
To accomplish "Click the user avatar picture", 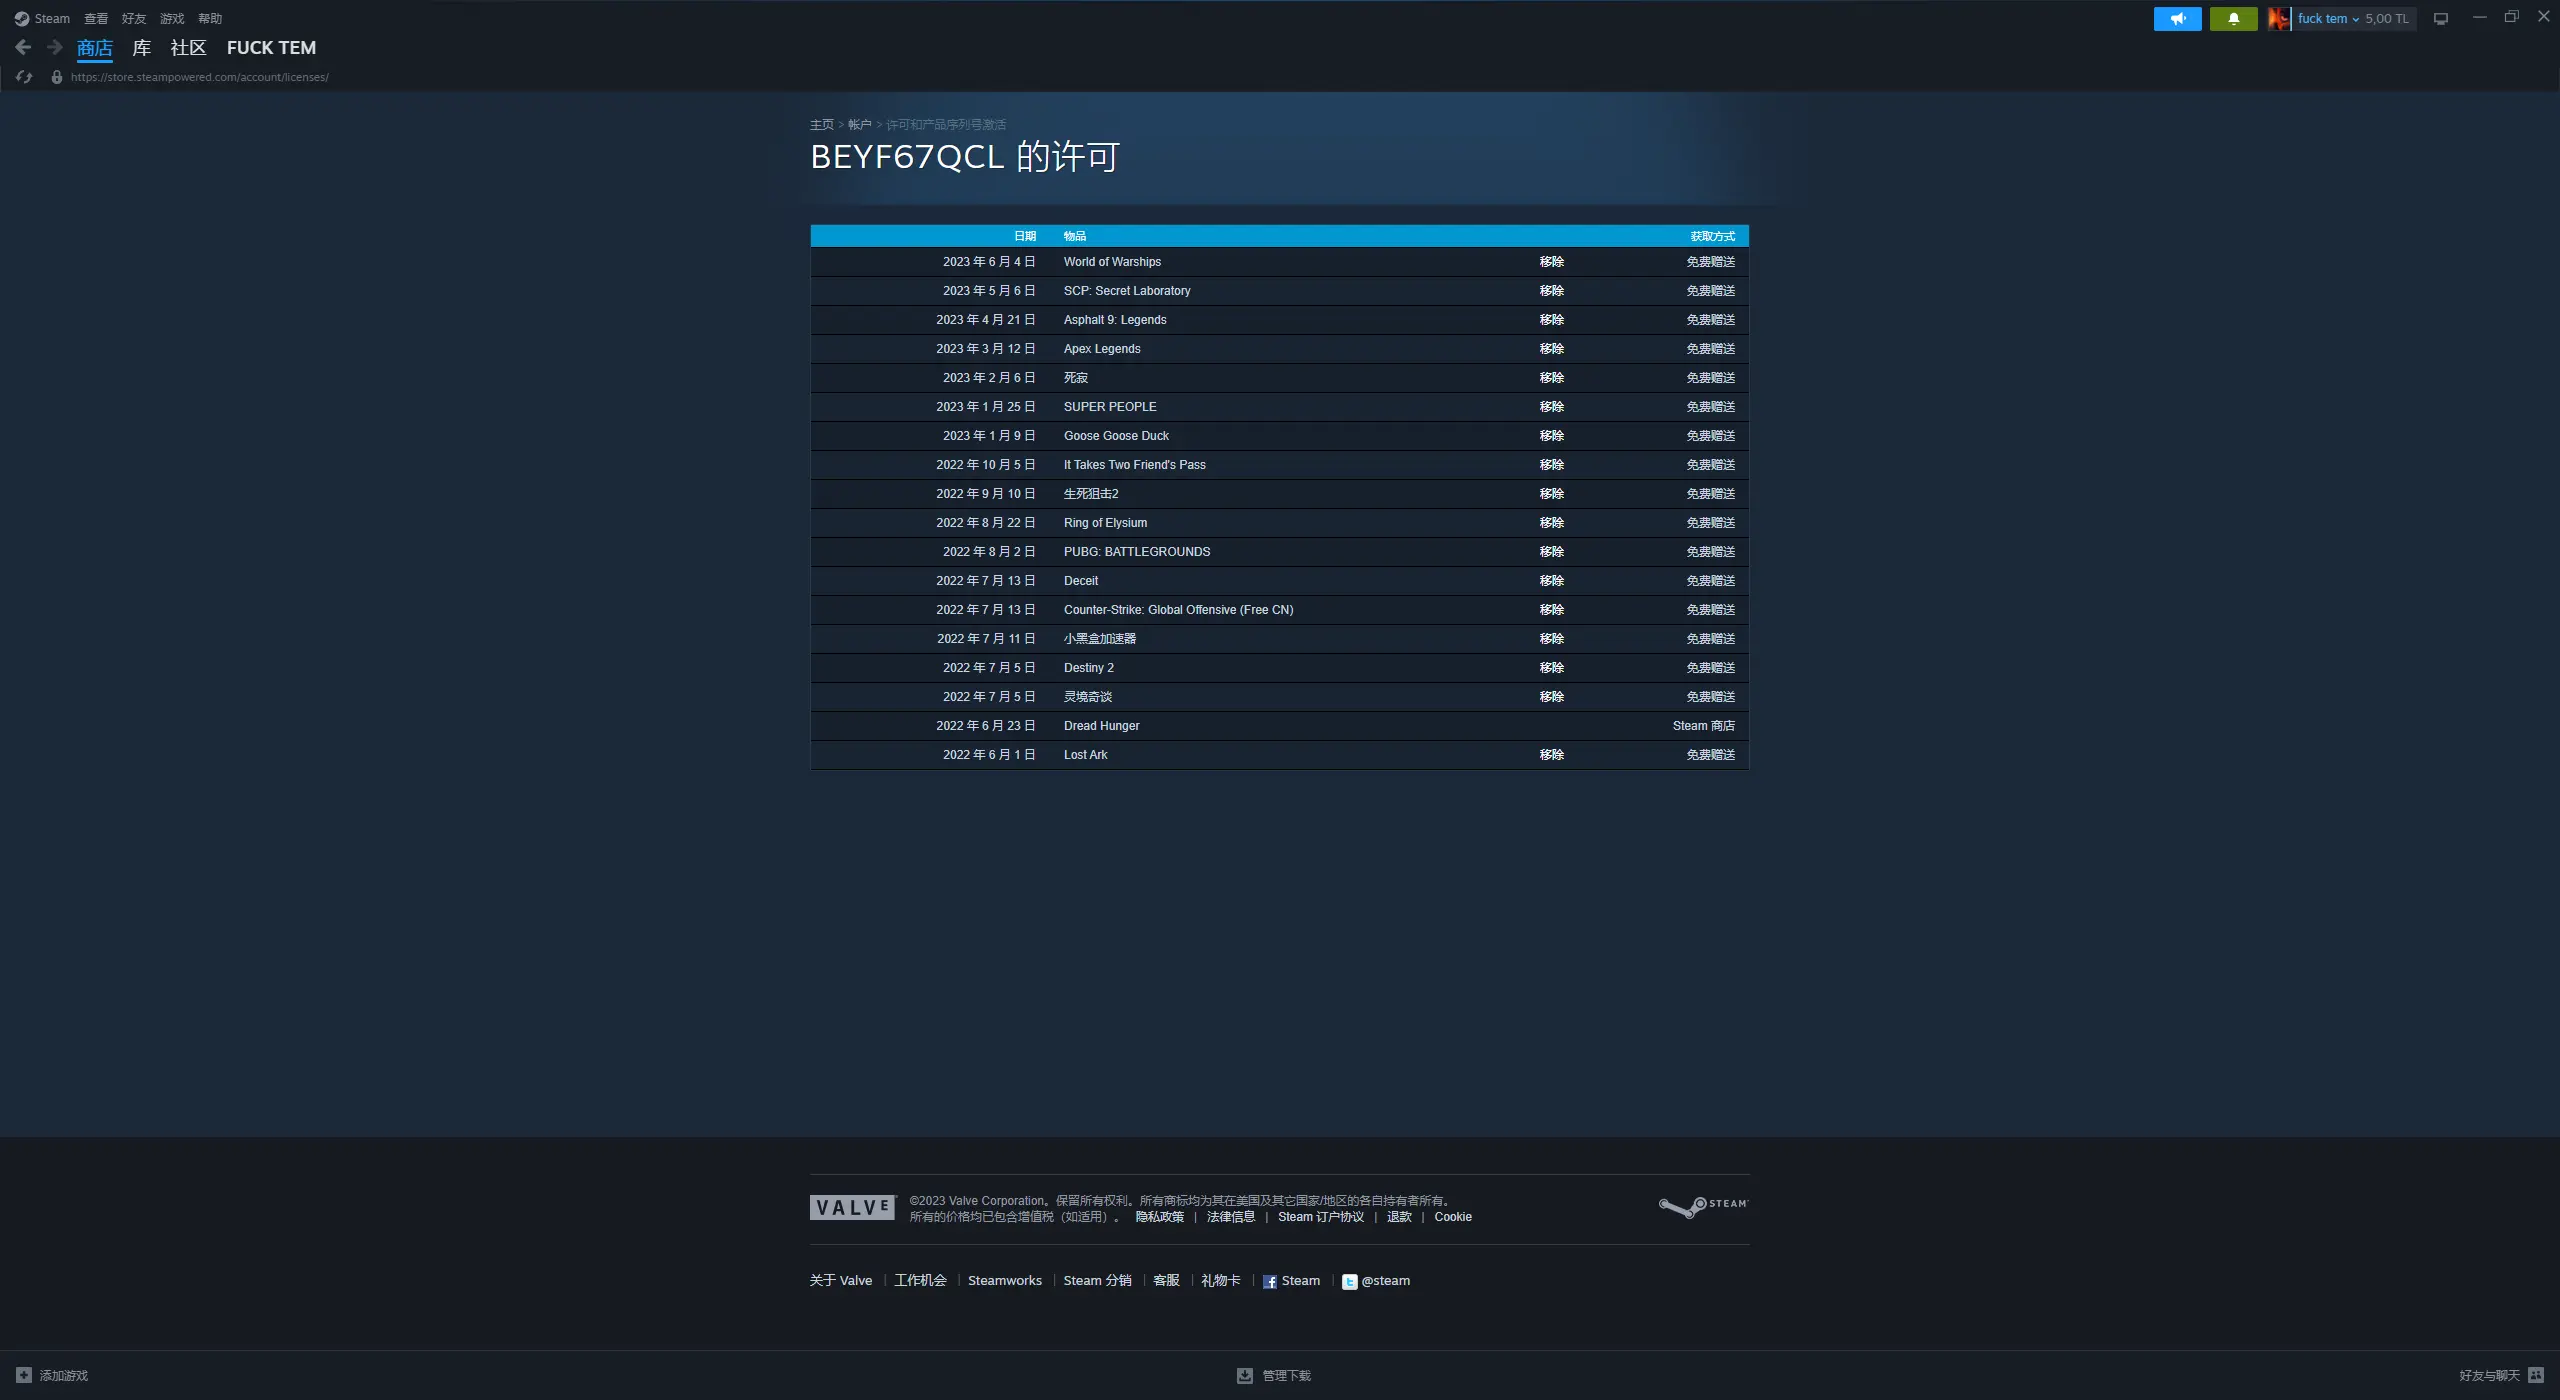I will [2278, 18].
